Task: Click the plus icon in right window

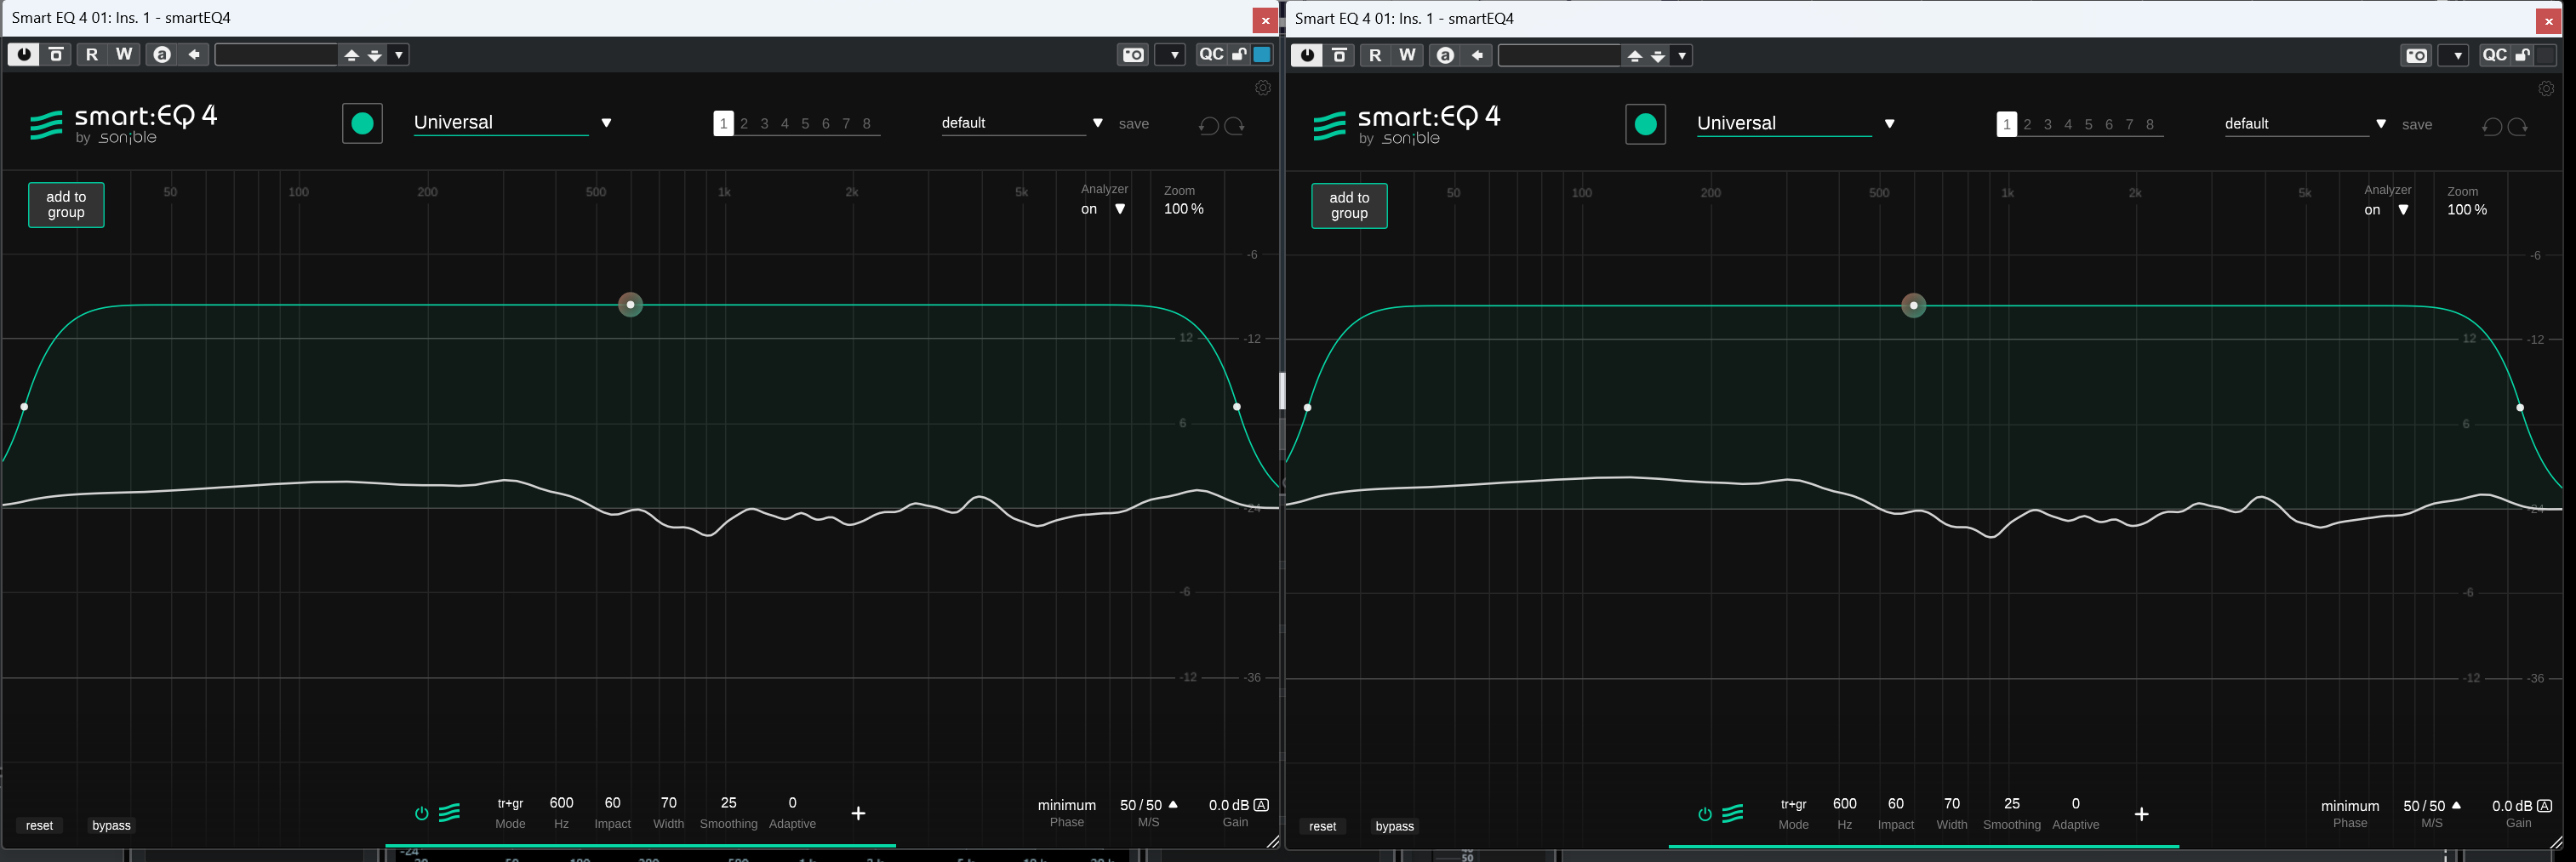Action: pyautogui.click(x=2141, y=815)
